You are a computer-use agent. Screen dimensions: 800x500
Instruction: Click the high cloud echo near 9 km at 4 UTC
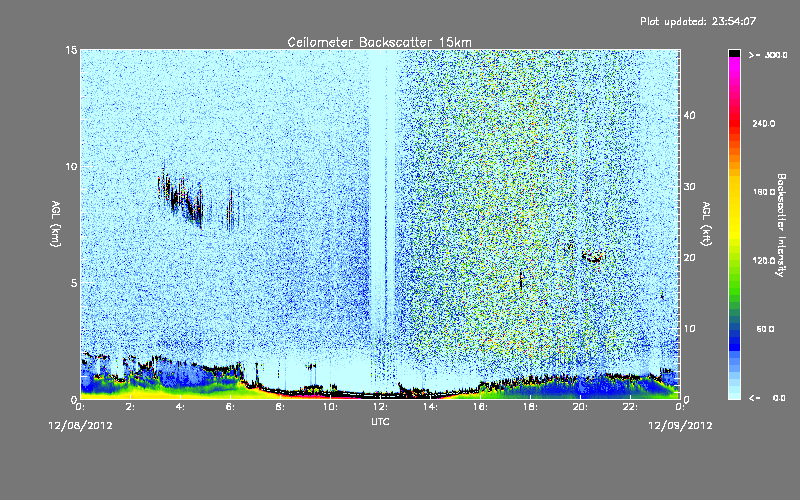tap(181, 196)
